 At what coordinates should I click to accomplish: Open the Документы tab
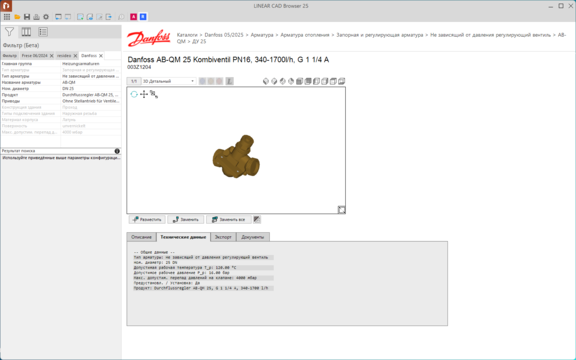[x=253, y=237]
